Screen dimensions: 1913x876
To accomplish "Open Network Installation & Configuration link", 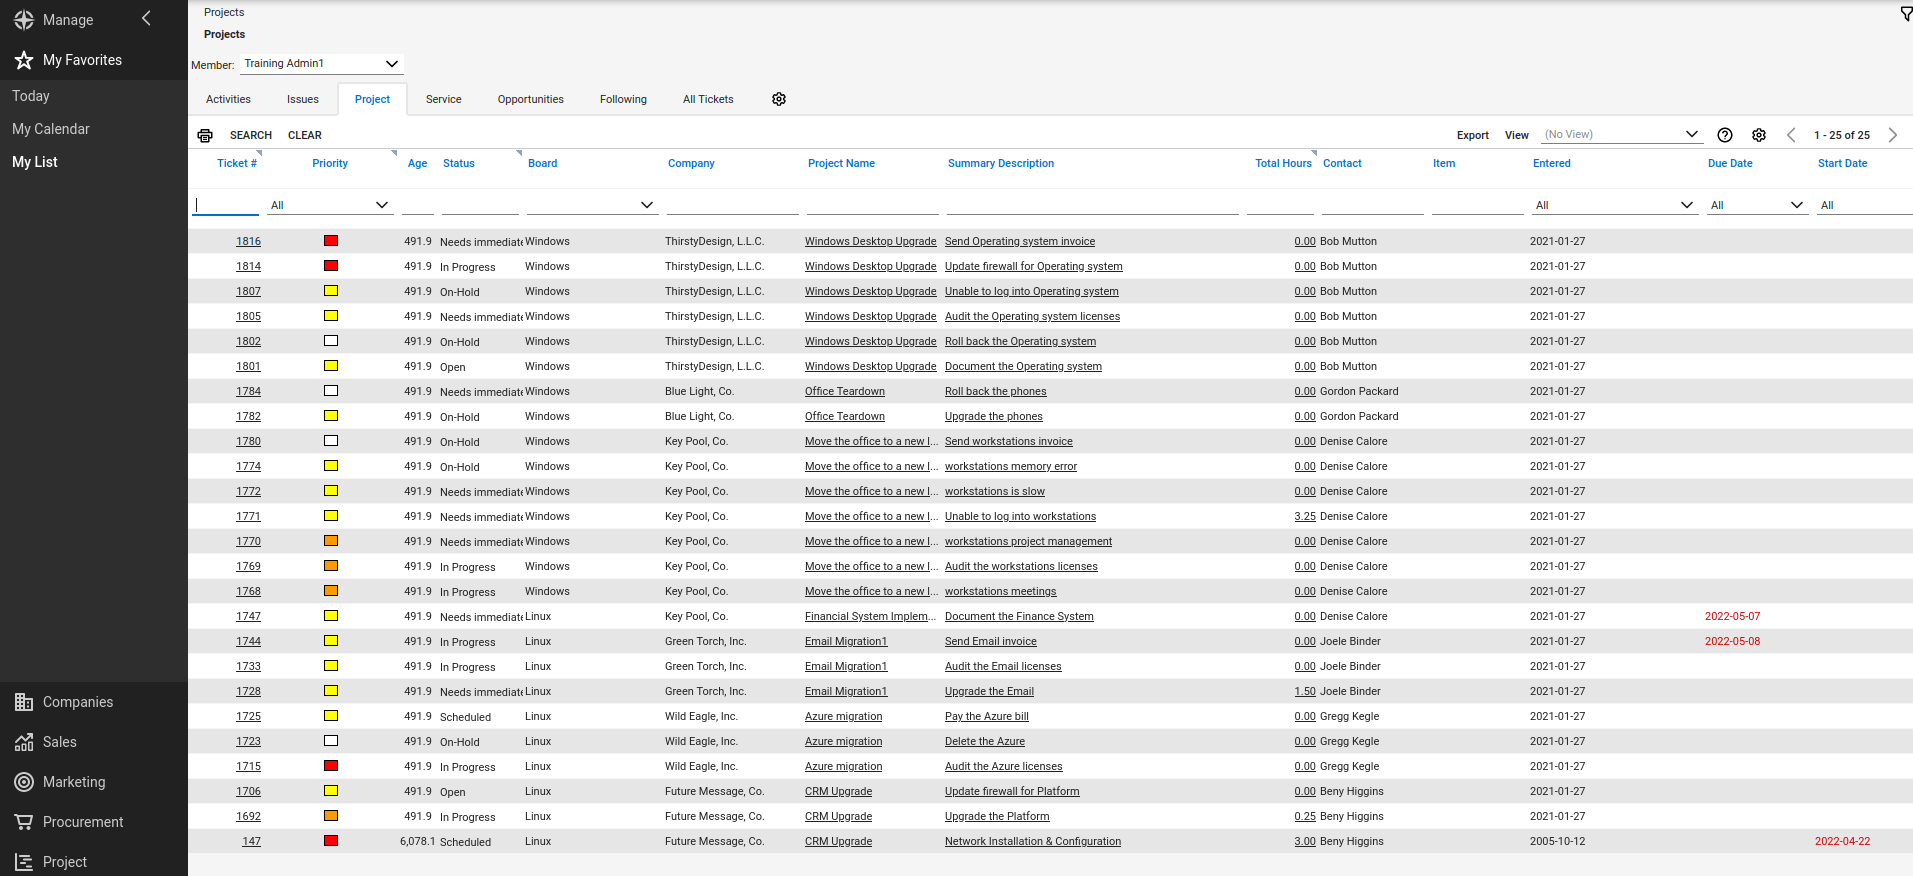I will tap(1033, 841).
